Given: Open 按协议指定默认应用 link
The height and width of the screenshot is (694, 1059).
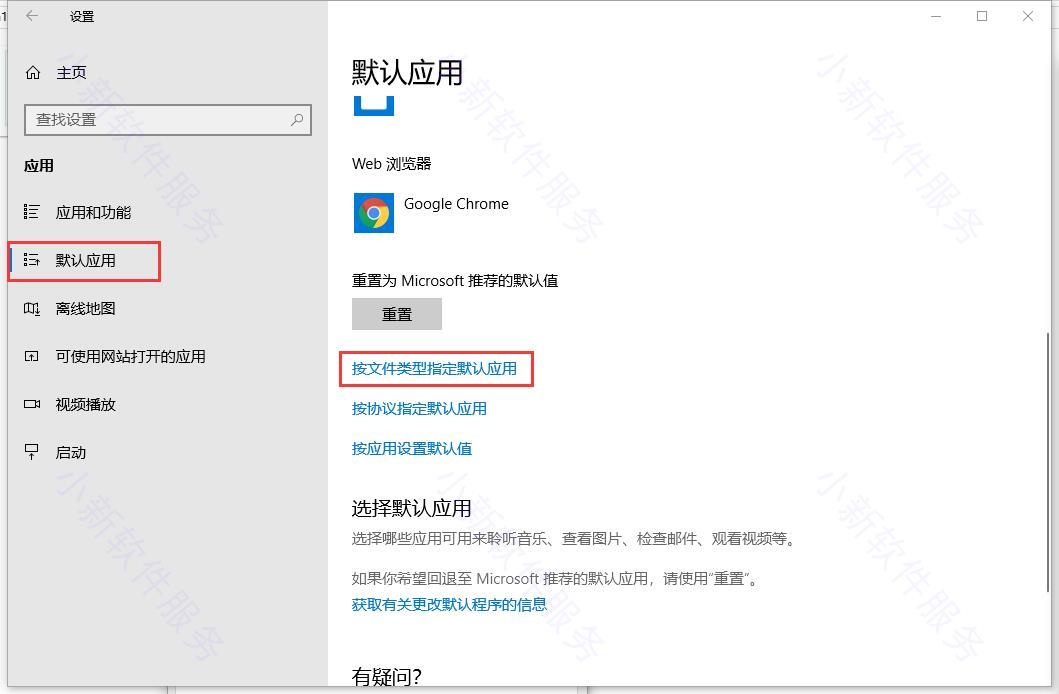Looking at the screenshot, I should [419, 408].
